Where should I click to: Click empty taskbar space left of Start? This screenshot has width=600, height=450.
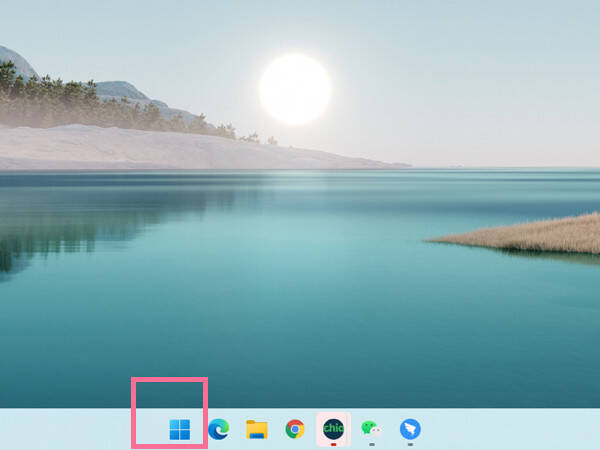click(x=65, y=429)
